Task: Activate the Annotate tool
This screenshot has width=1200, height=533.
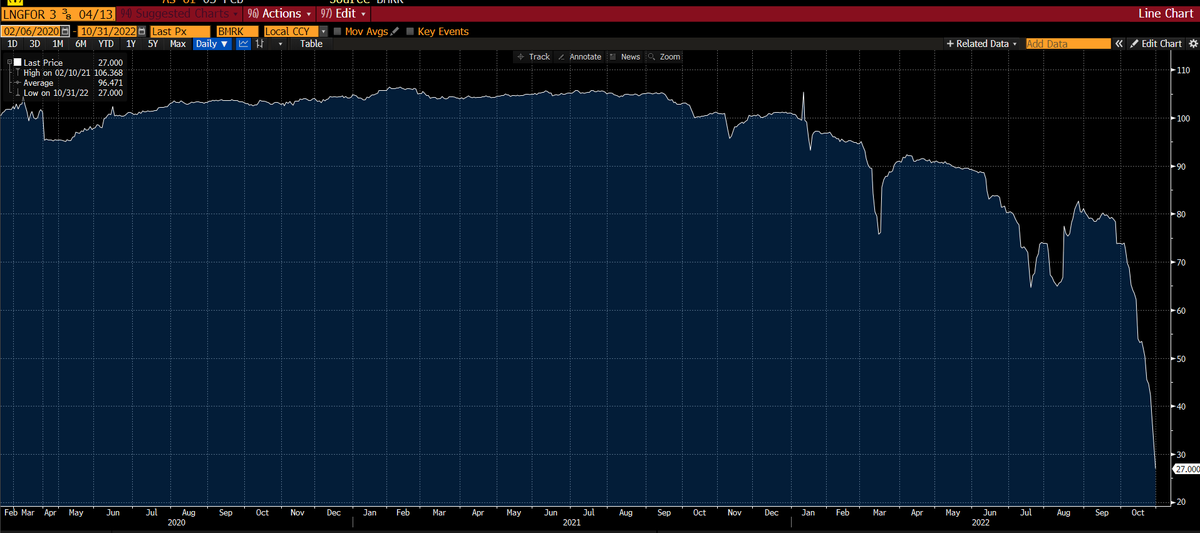Action: pyautogui.click(x=580, y=57)
